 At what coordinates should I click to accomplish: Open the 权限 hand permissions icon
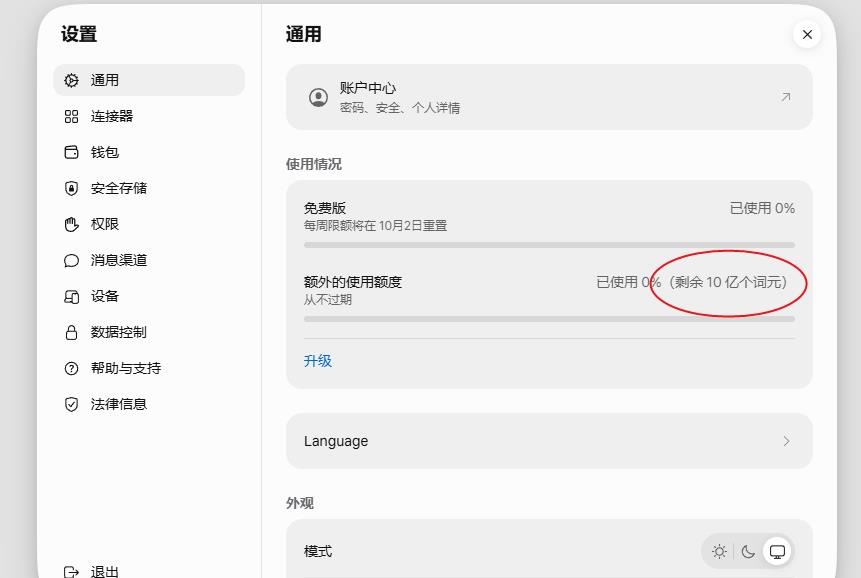coord(71,224)
